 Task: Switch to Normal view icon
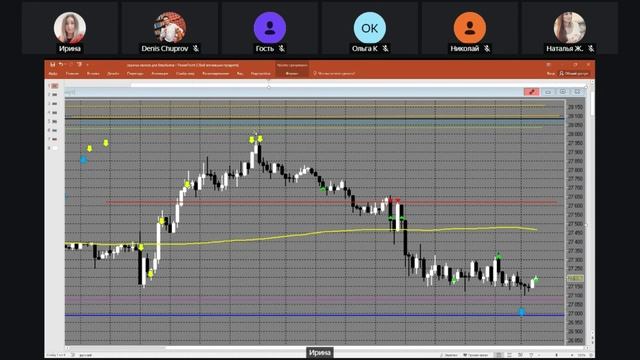click(x=498, y=355)
